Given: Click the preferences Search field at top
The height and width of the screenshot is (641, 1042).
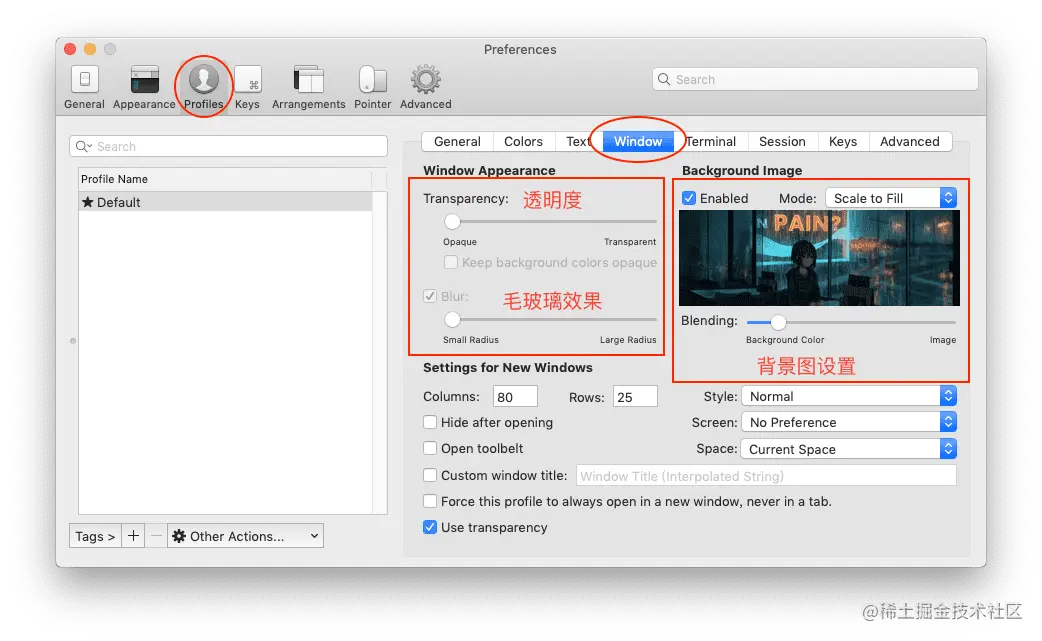Looking at the screenshot, I should (815, 79).
